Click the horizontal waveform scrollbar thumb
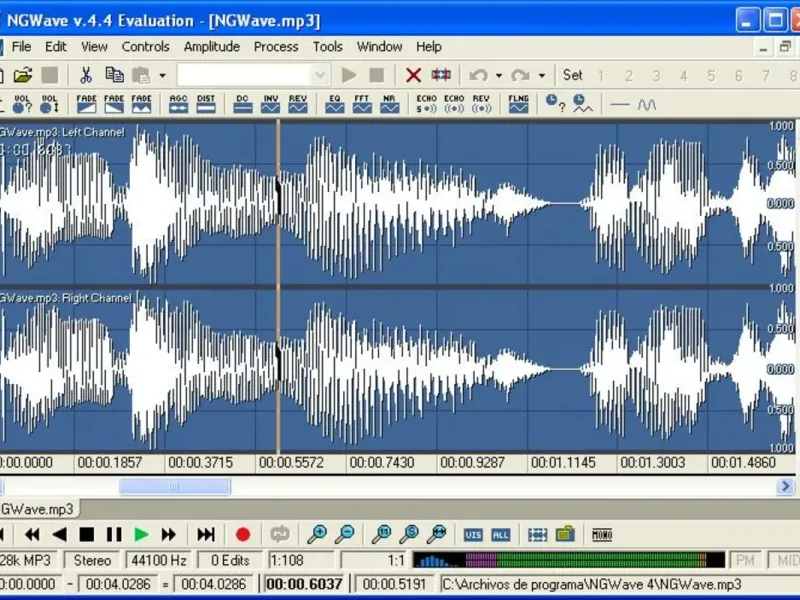This screenshot has width=800, height=600. [x=174, y=486]
